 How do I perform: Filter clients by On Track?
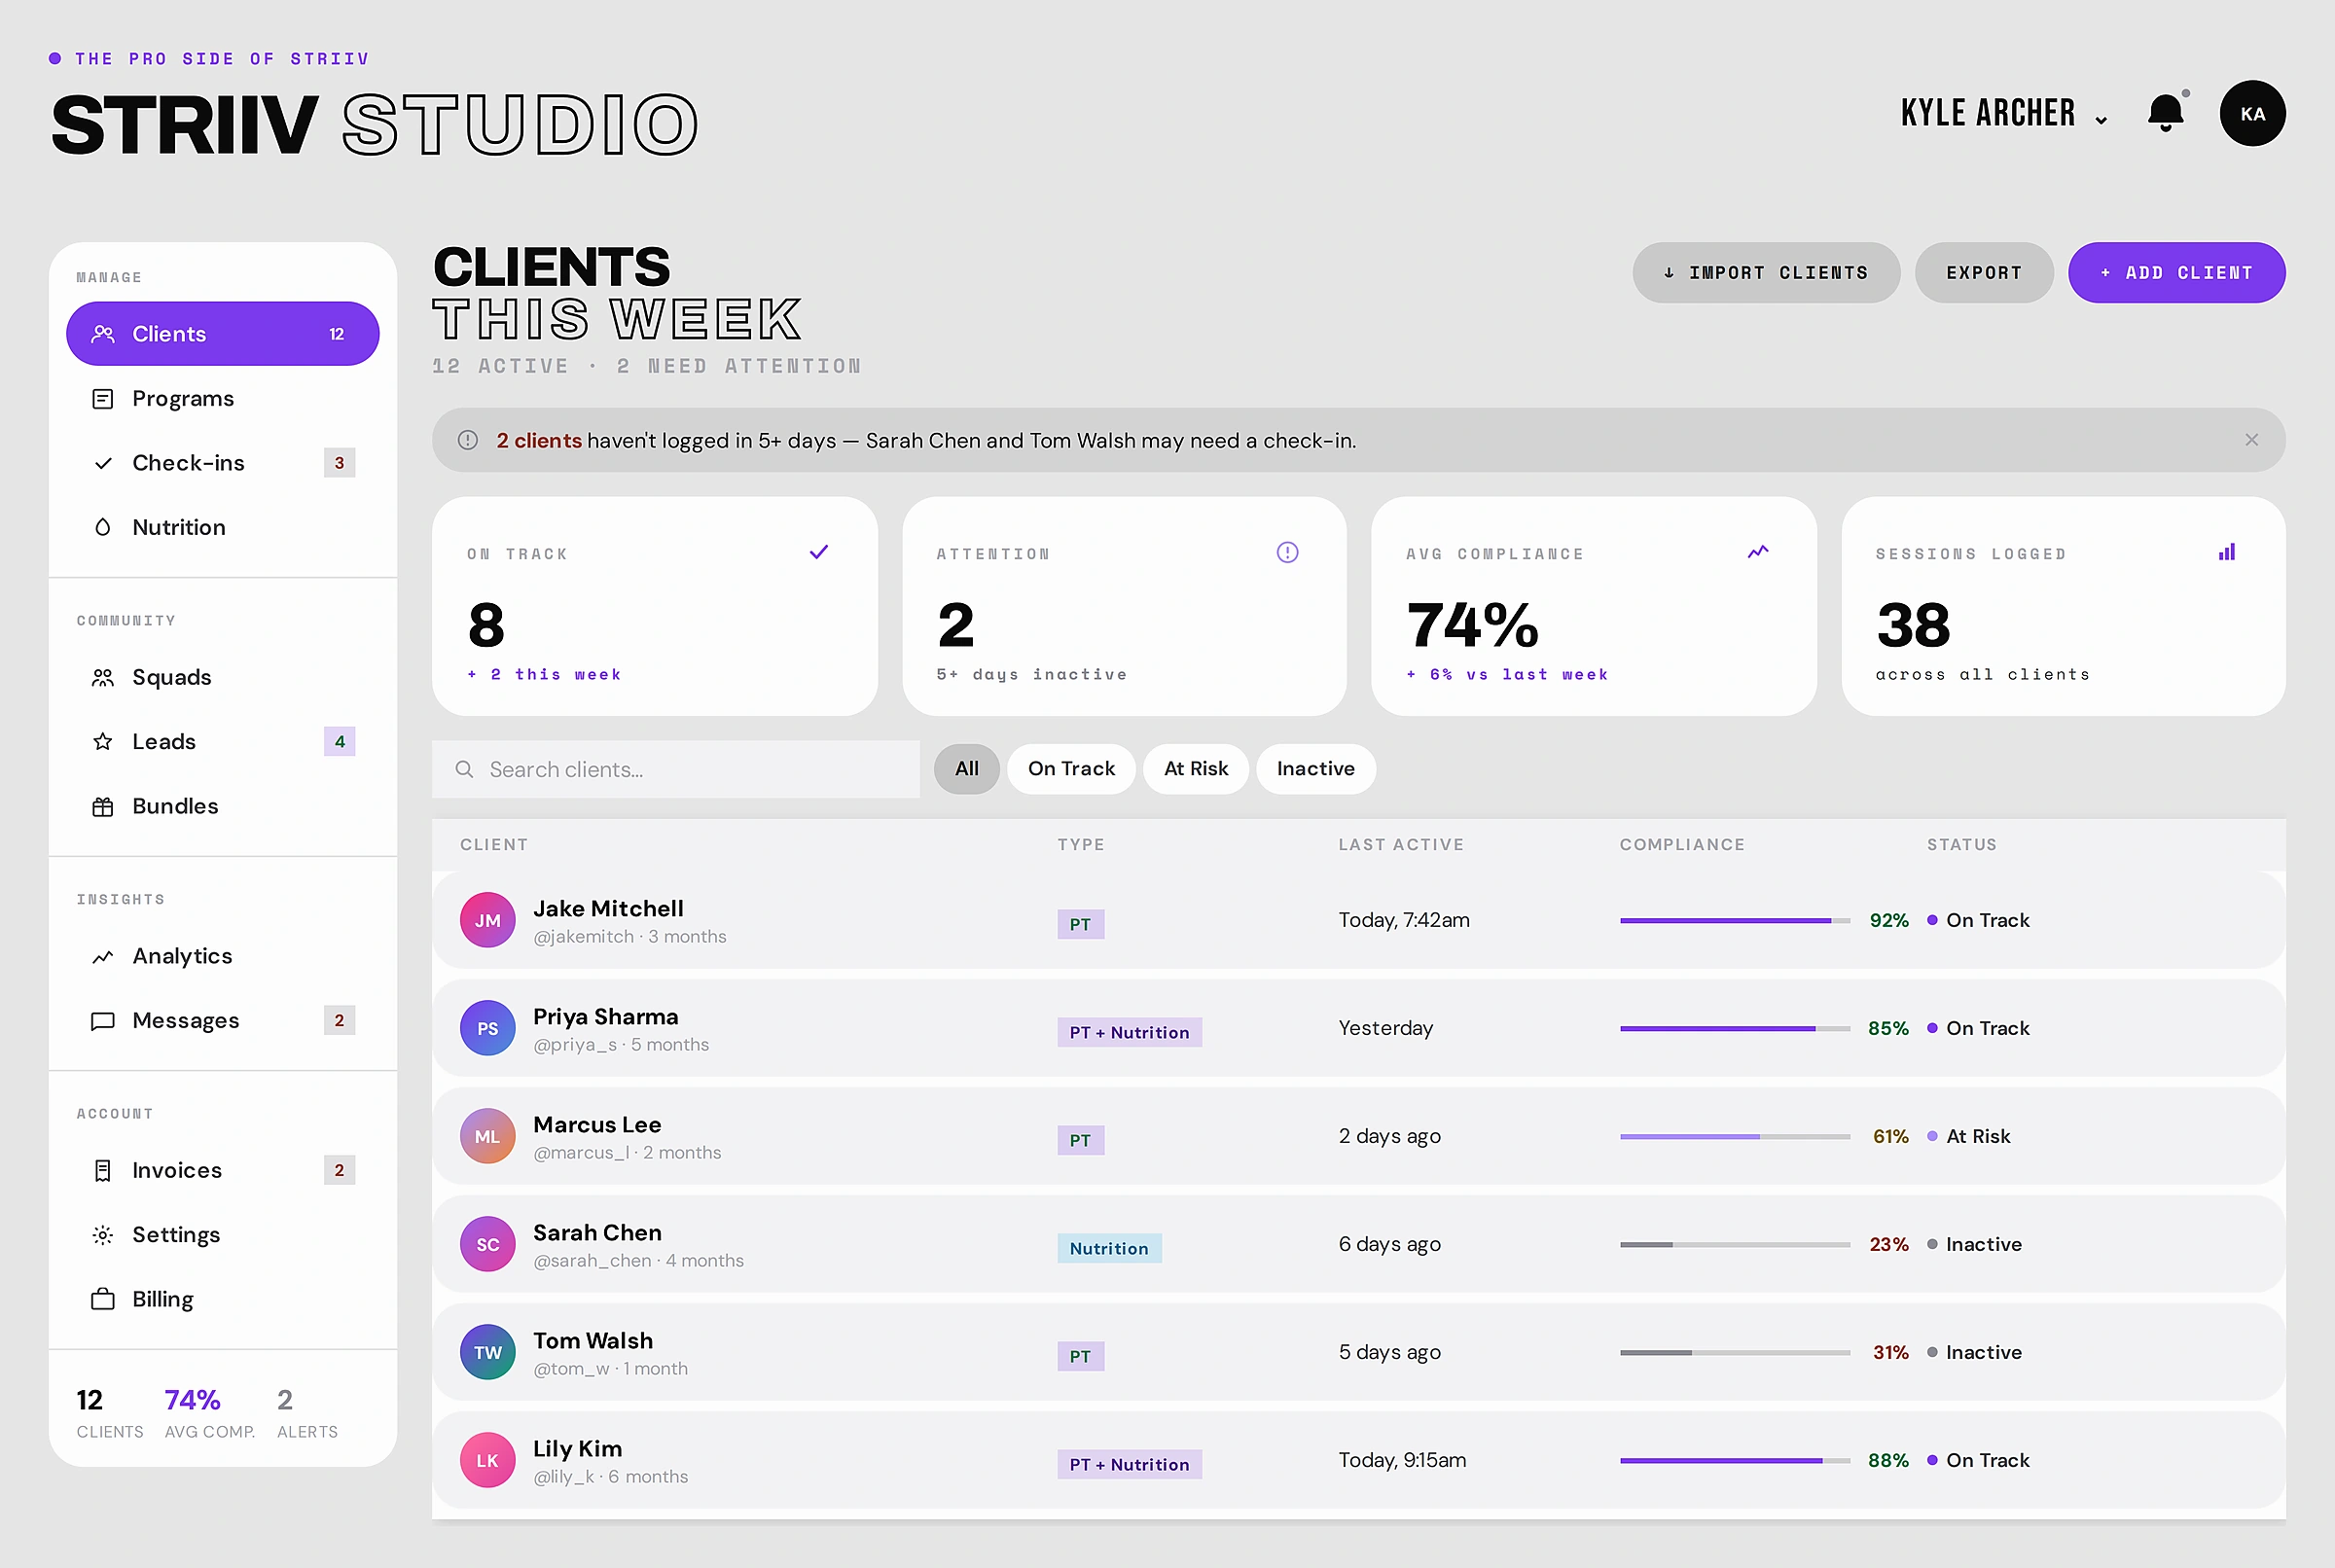click(1071, 769)
